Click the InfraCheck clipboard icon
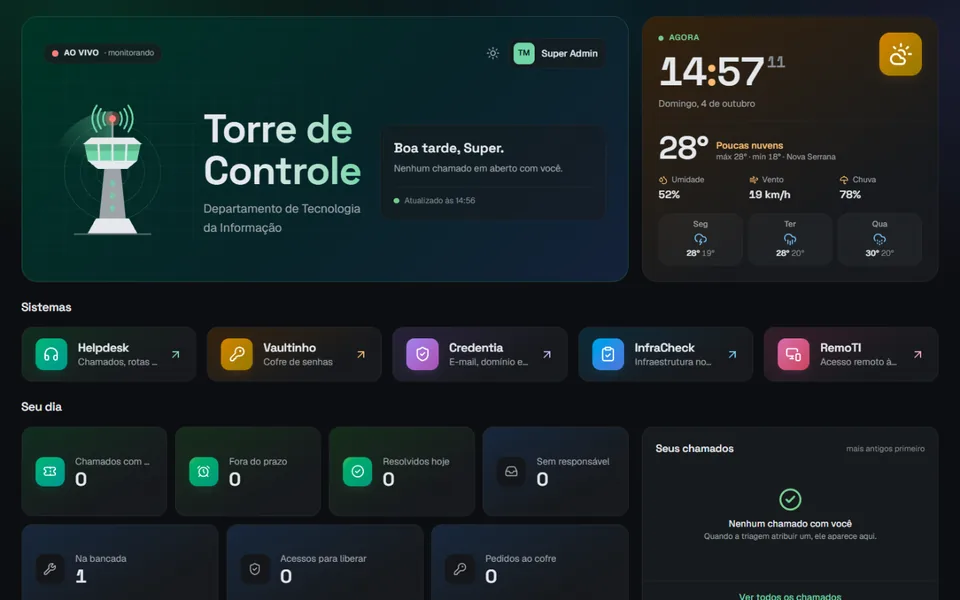Image resolution: width=960 pixels, height=600 pixels. [x=608, y=354]
